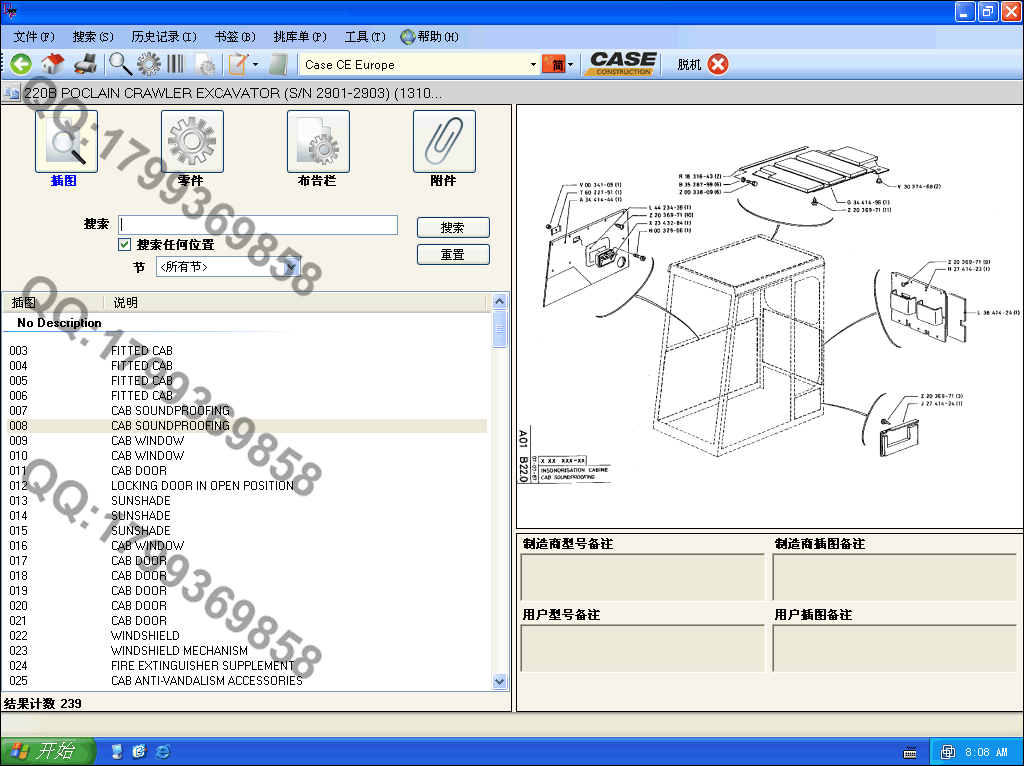This screenshot has height=766, width=1024.
Task: Click the barcode icon in toolbar
Action: [176, 64]
